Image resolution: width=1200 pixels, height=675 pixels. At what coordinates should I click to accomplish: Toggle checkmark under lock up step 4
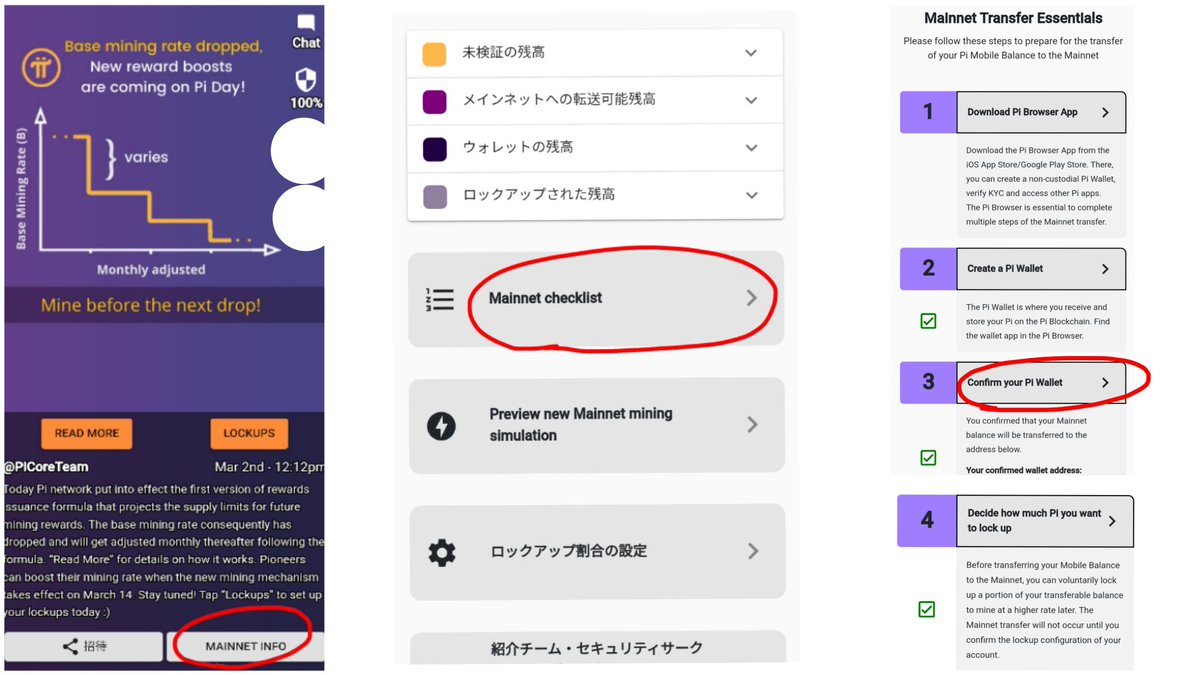pos(927,609)
